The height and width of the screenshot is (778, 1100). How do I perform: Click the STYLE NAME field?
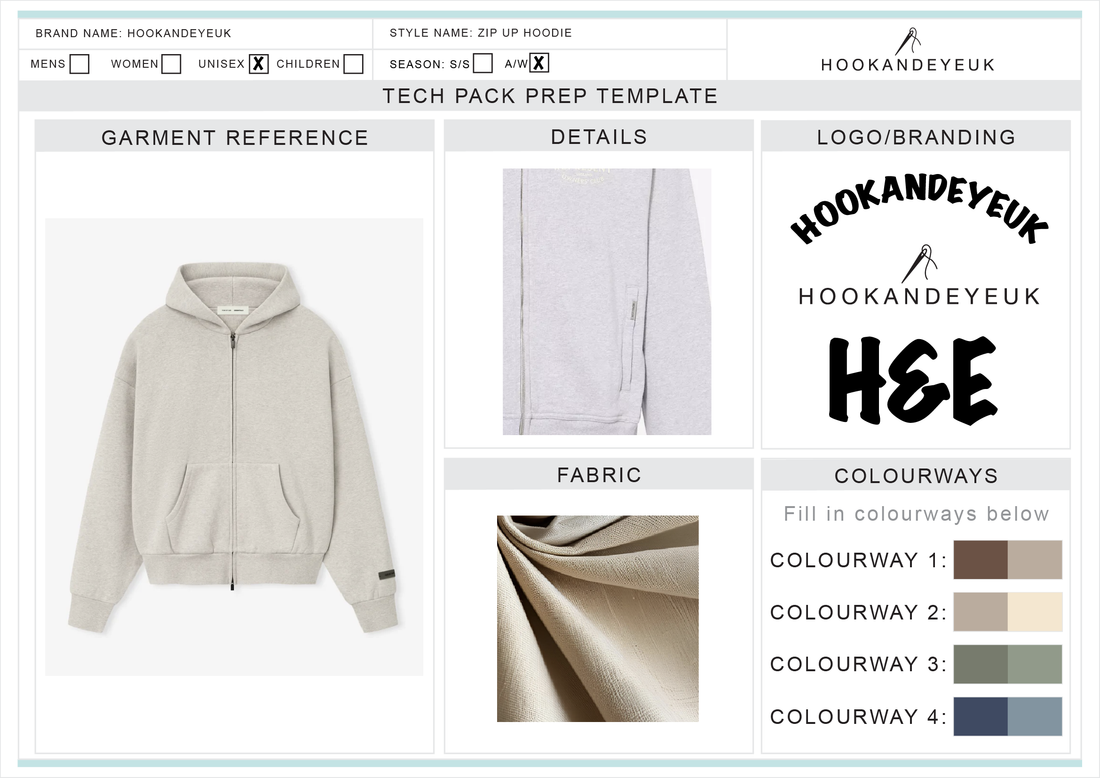tap(550, 34)
